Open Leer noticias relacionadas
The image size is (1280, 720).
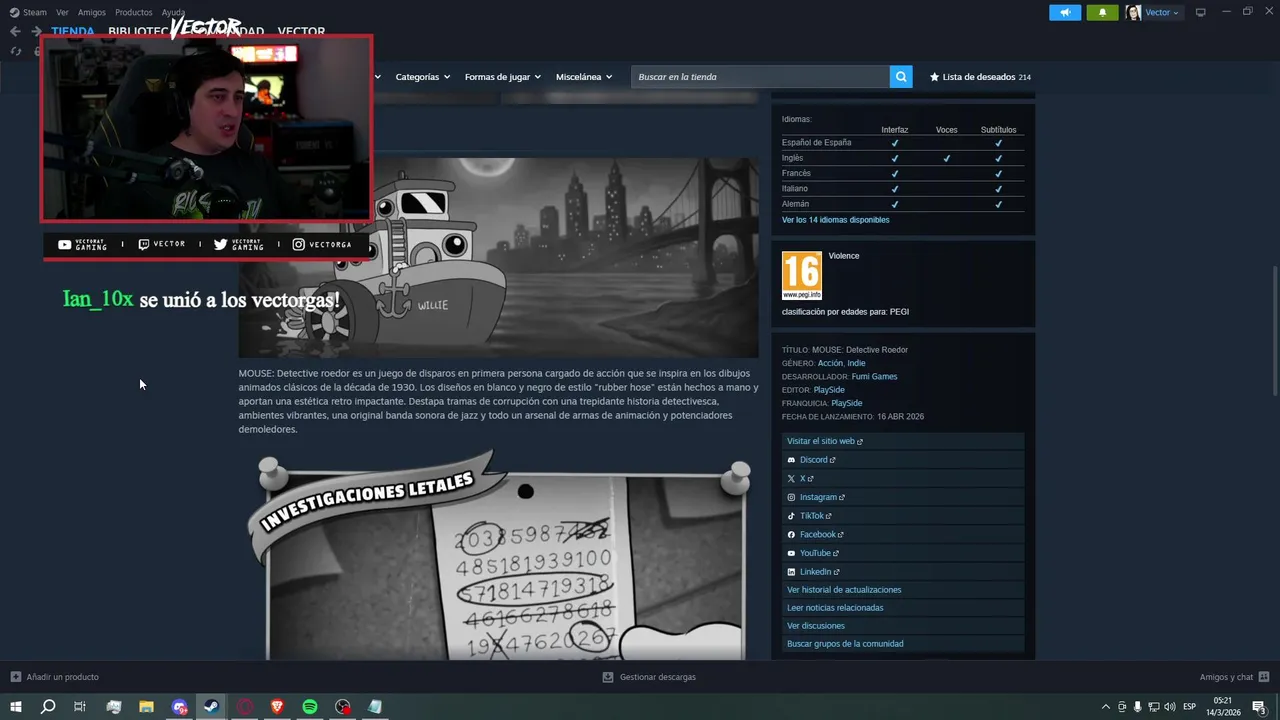pos(835,608)
